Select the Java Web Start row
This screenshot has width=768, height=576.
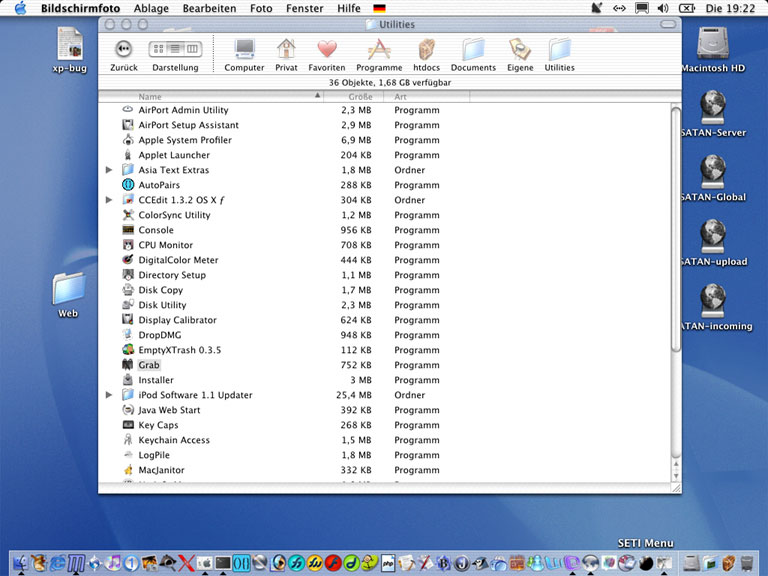tap(384, 410)
